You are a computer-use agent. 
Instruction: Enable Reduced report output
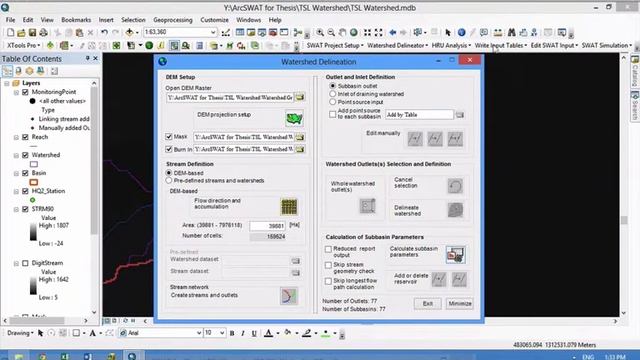pos(328,249)
